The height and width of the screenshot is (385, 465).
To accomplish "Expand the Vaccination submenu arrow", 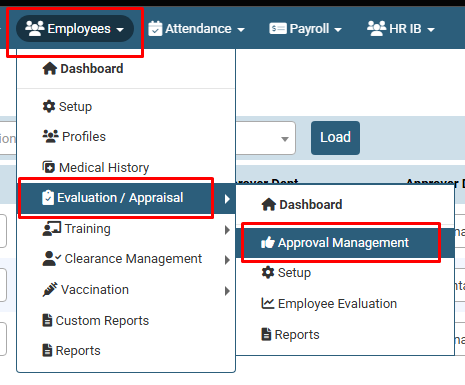I will [227, 291].
